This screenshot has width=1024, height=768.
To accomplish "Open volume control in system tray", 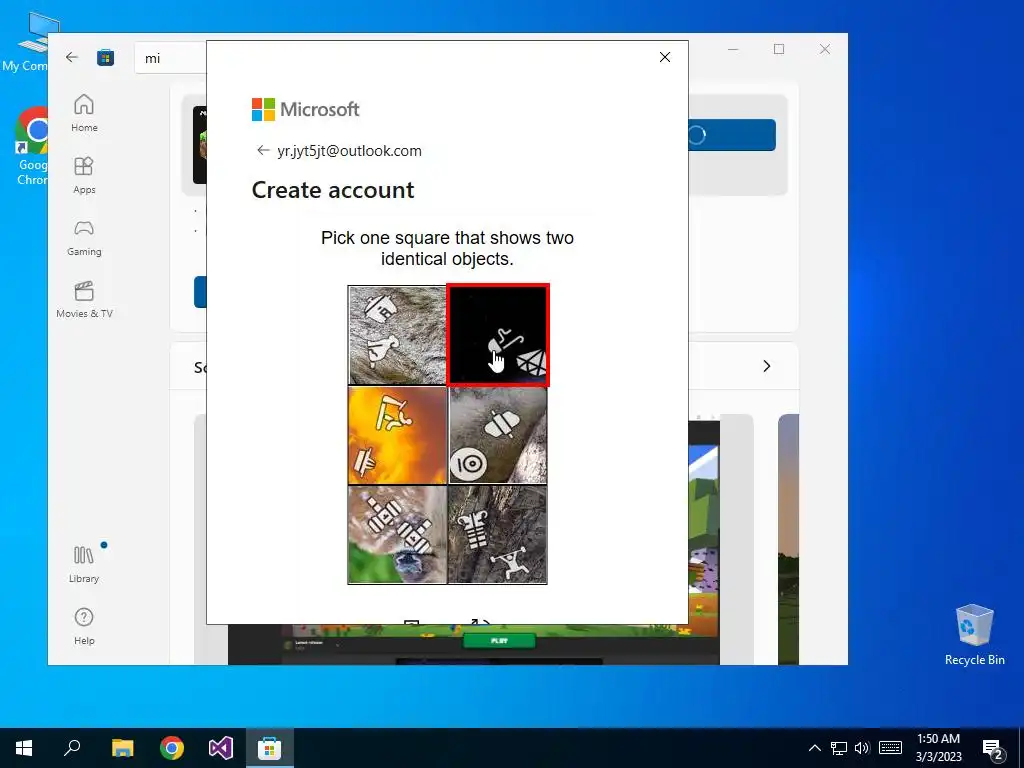I will point(862,748).
